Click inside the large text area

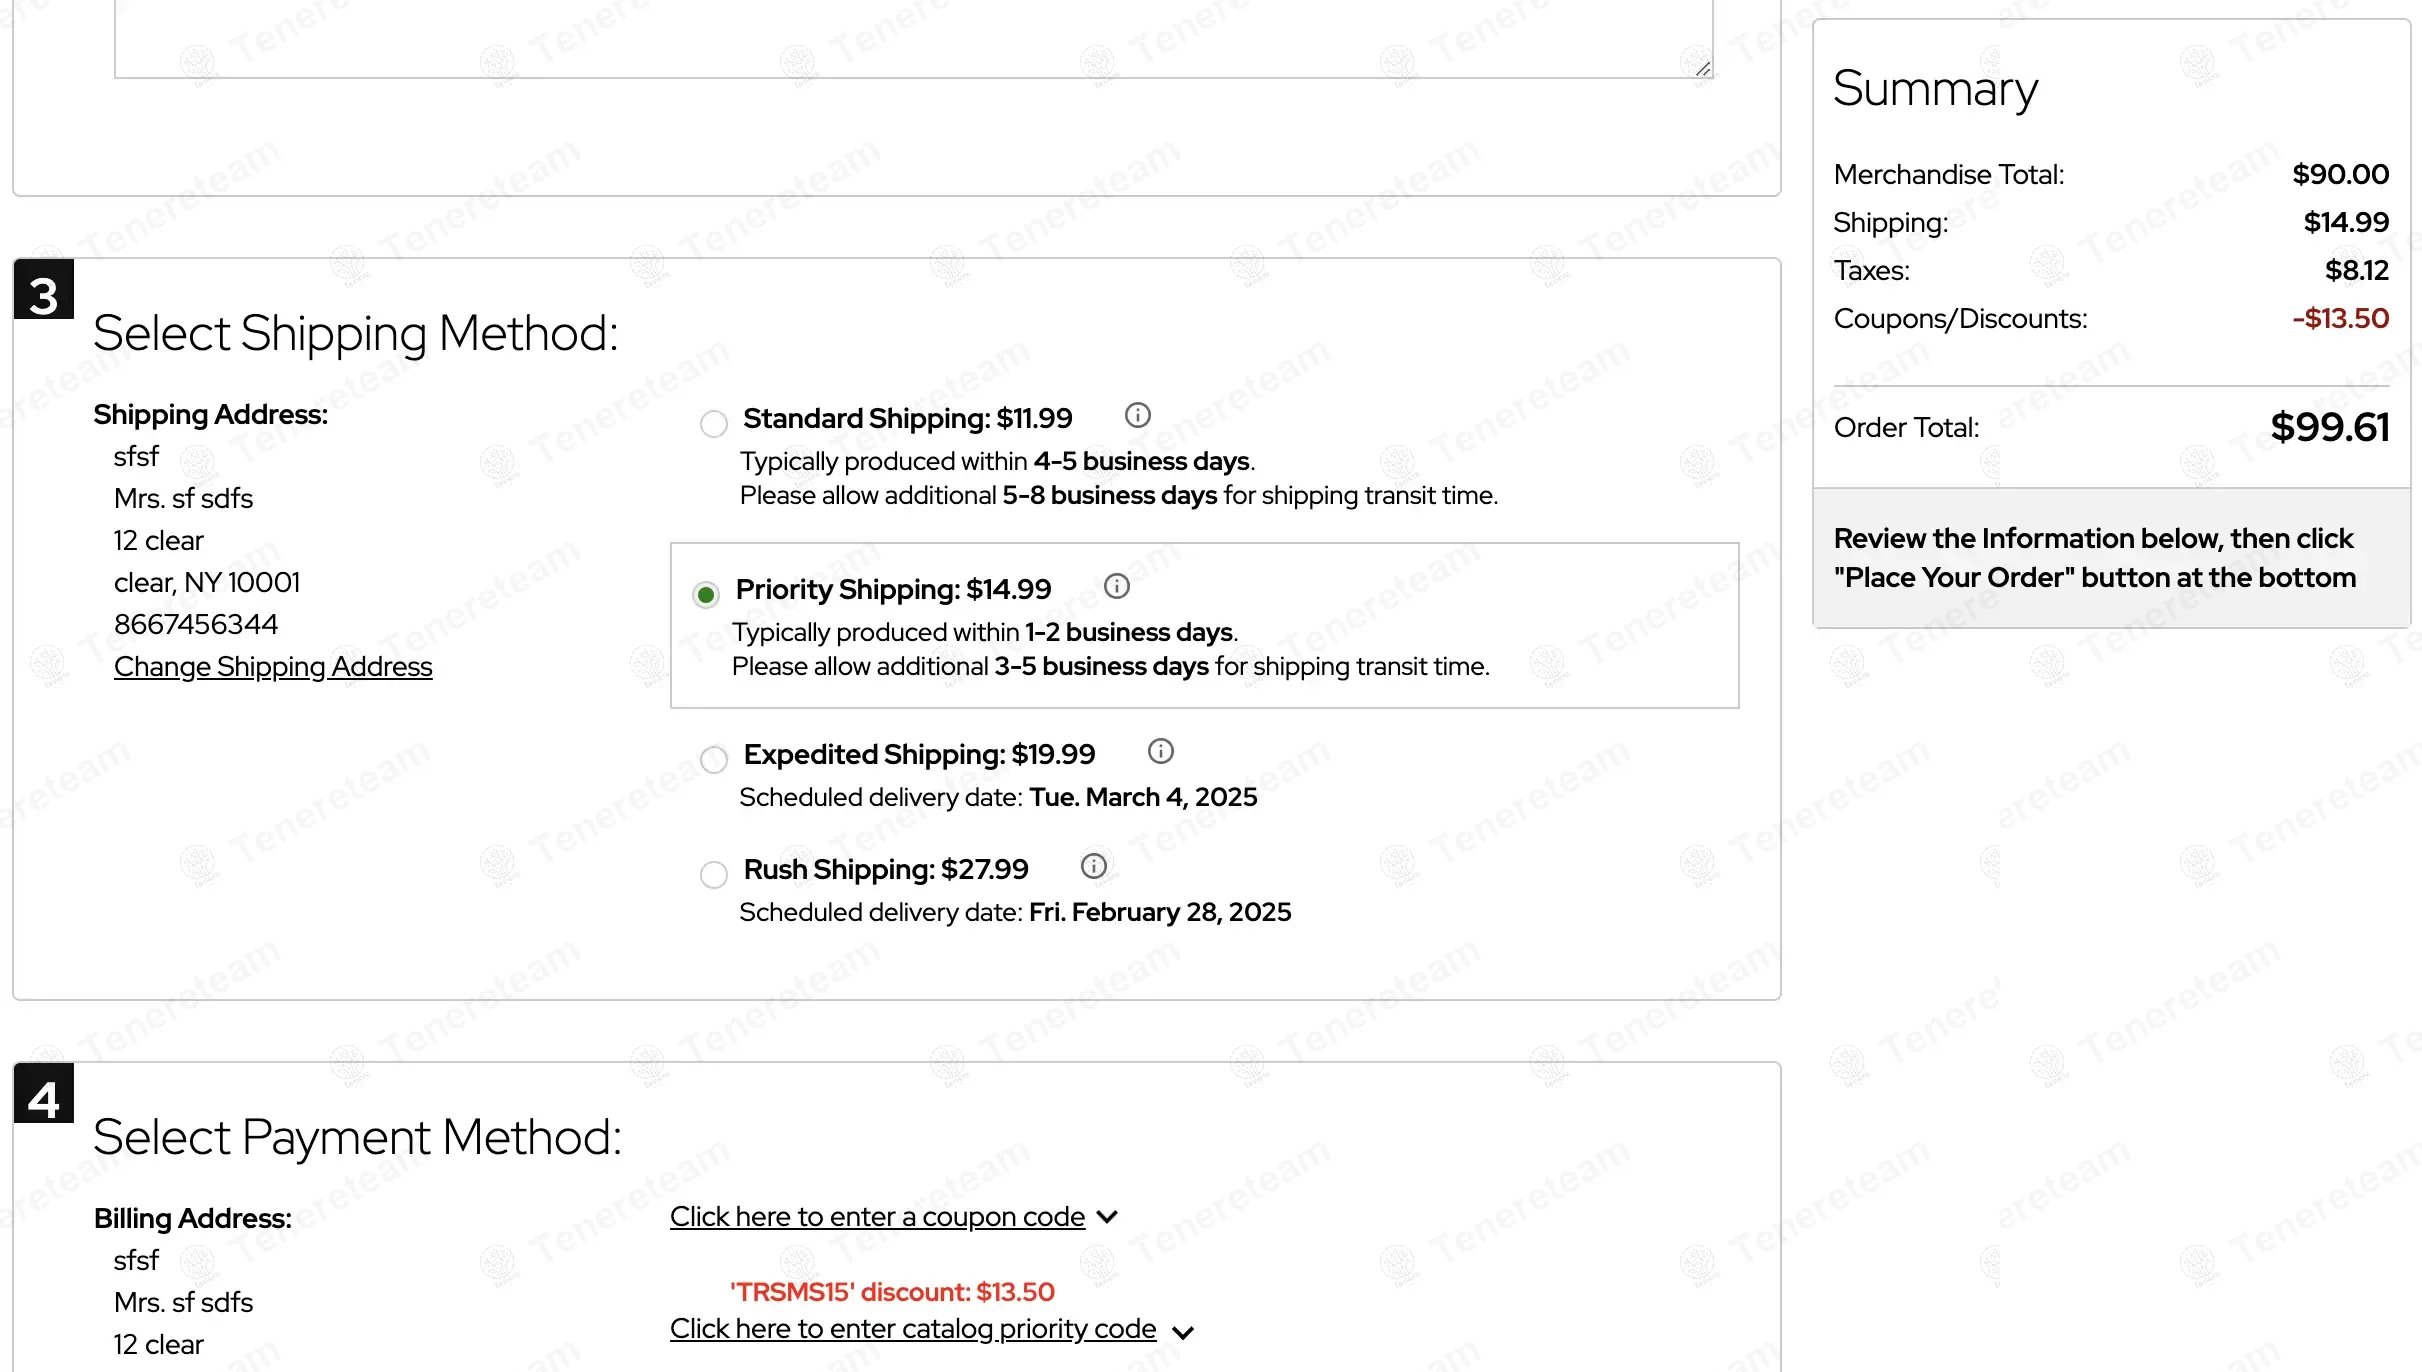(x=900, y=35)
